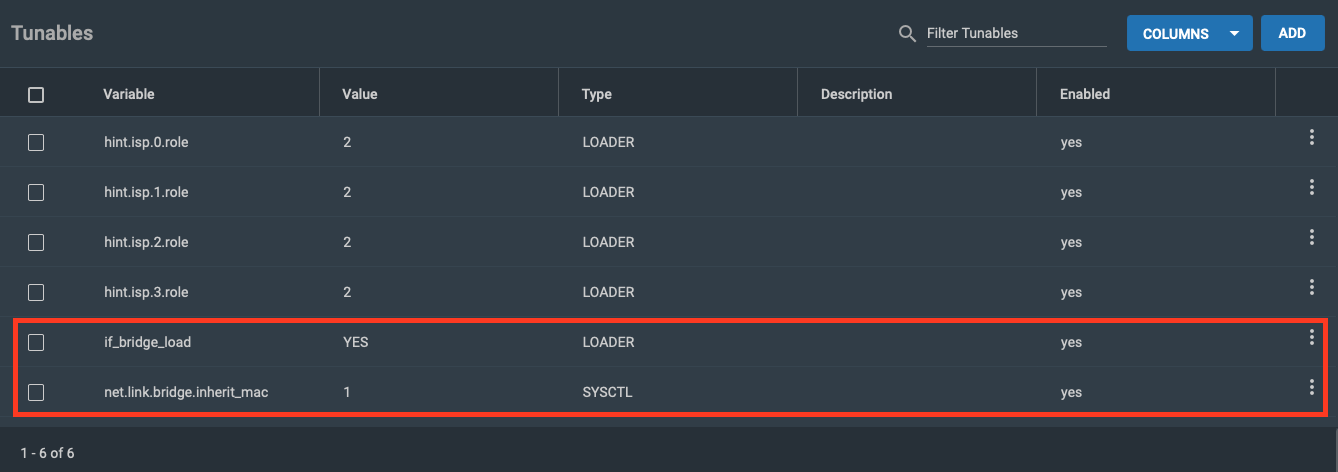Click the ADD button
1338x472 pixels.
click(x=1292, y=33)
